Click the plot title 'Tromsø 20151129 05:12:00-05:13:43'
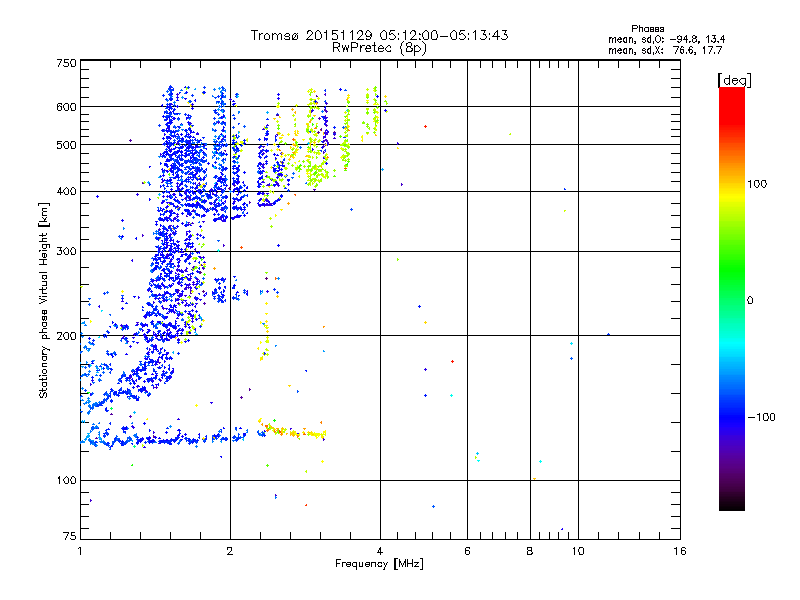This screenshot has width=800, height=600. pyautogui.click(x=379, y=35)
